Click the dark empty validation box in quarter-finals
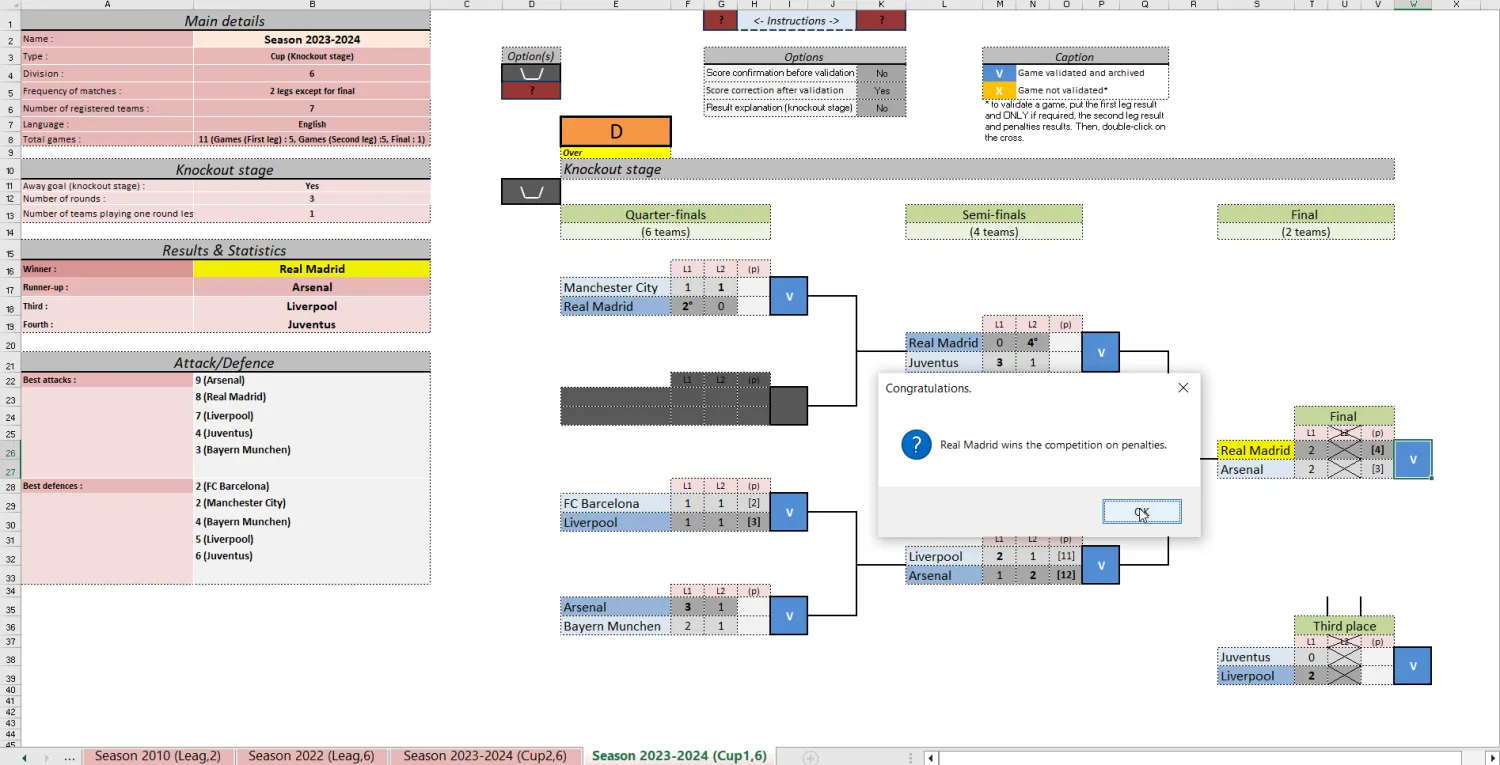 788,406
